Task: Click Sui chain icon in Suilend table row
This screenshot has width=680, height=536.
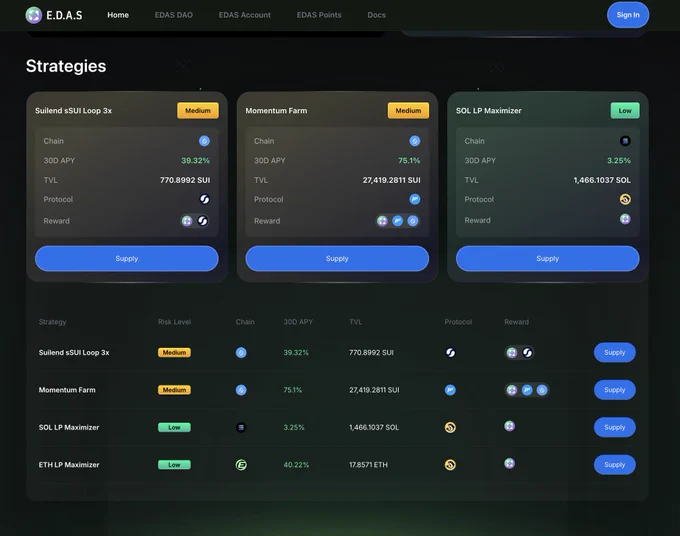Action: click(x=241, y=353)
